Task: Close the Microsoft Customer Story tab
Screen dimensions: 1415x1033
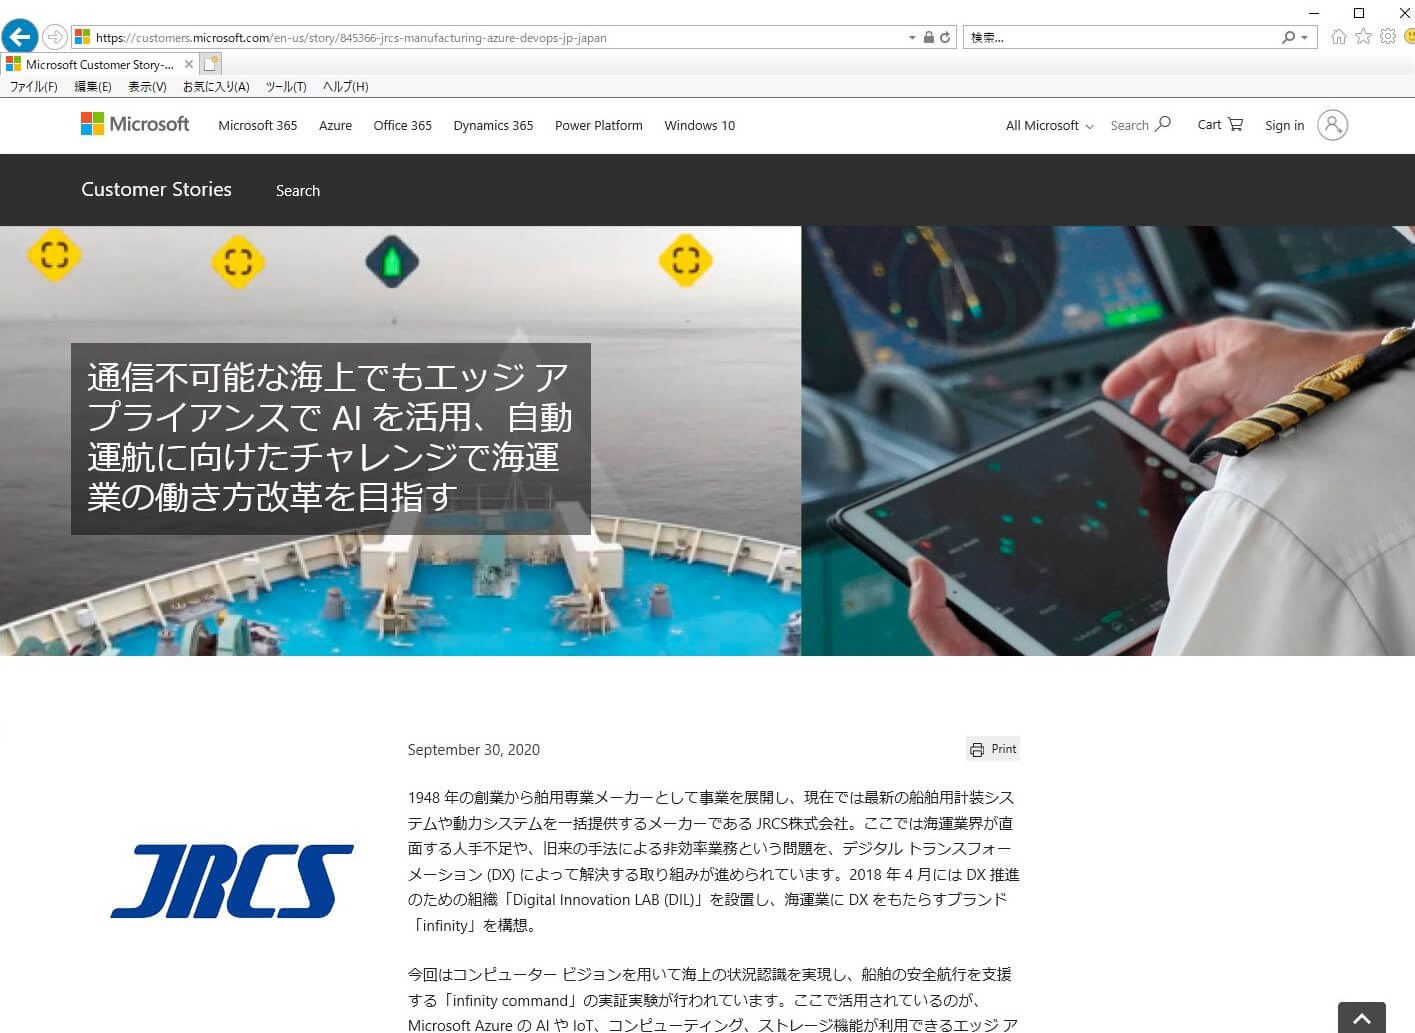Action: click(189, 64)
